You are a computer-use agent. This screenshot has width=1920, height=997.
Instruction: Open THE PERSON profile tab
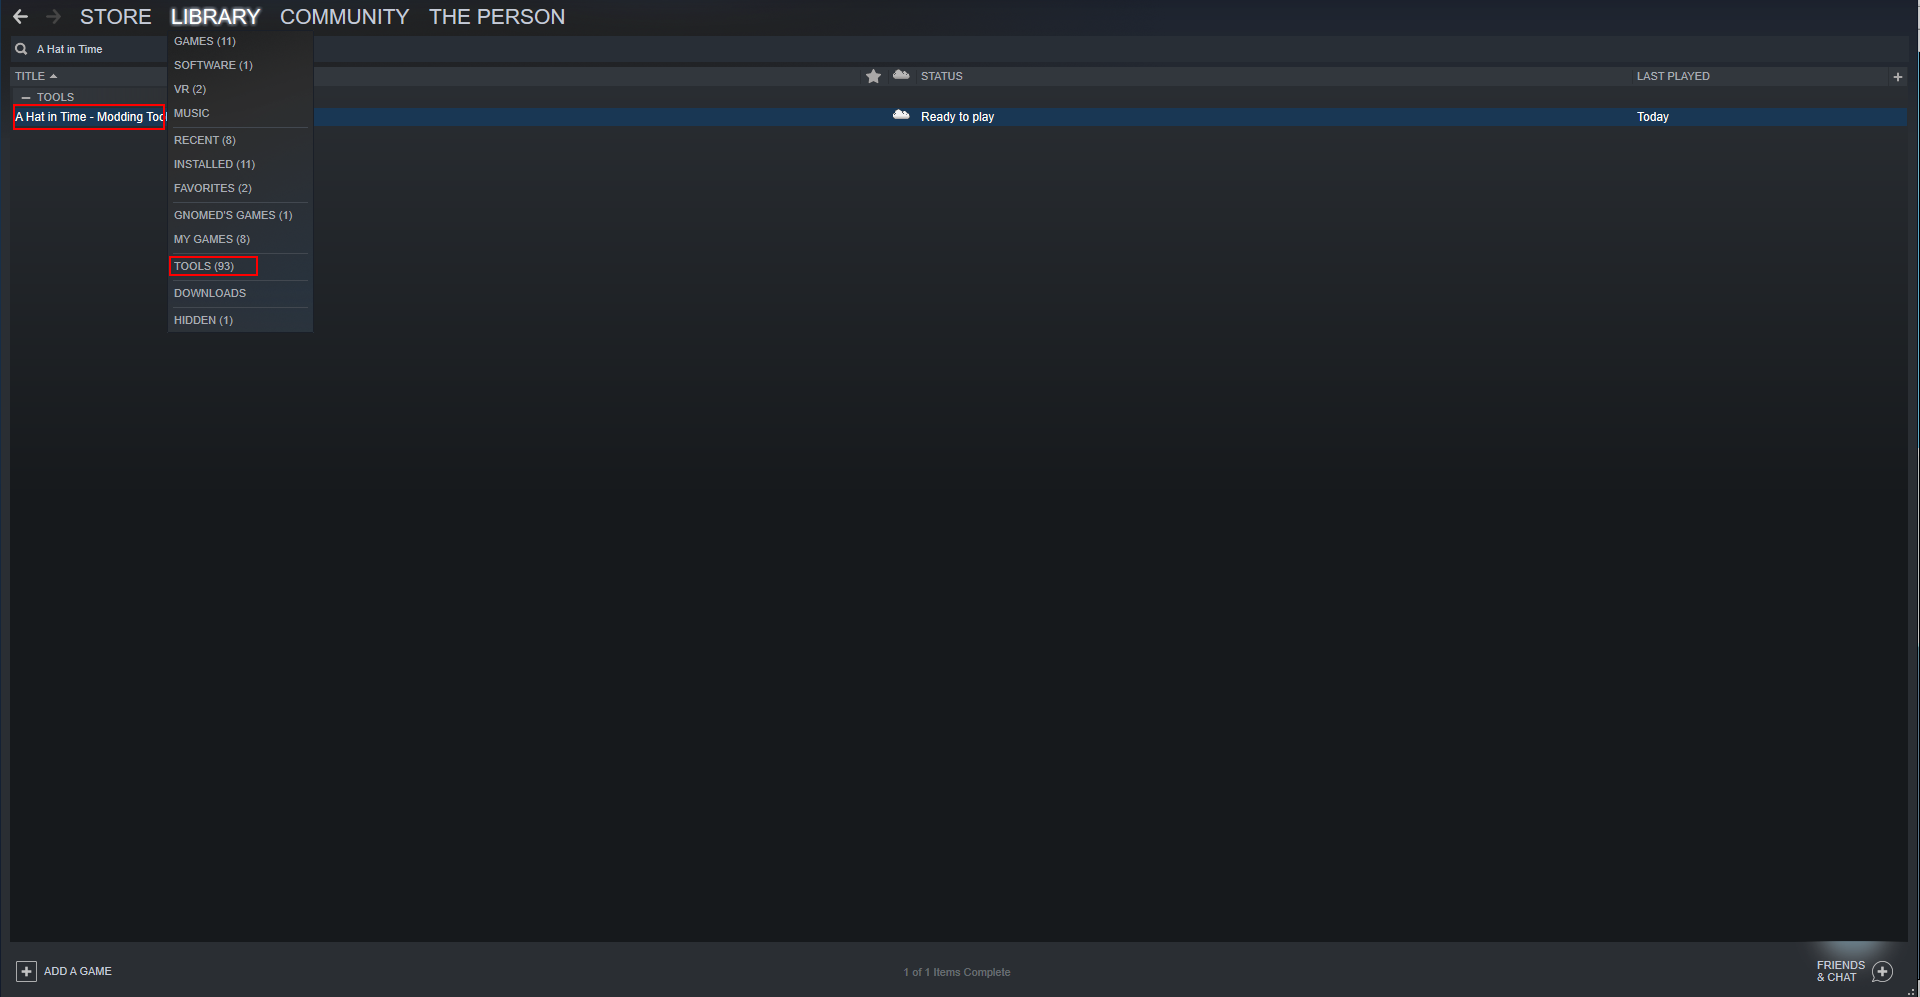coord(497,17)
